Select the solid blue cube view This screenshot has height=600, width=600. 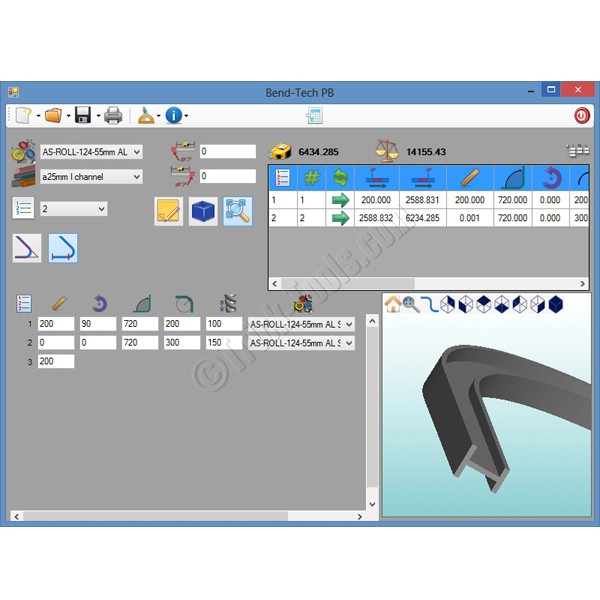click(x=556, y=305)
